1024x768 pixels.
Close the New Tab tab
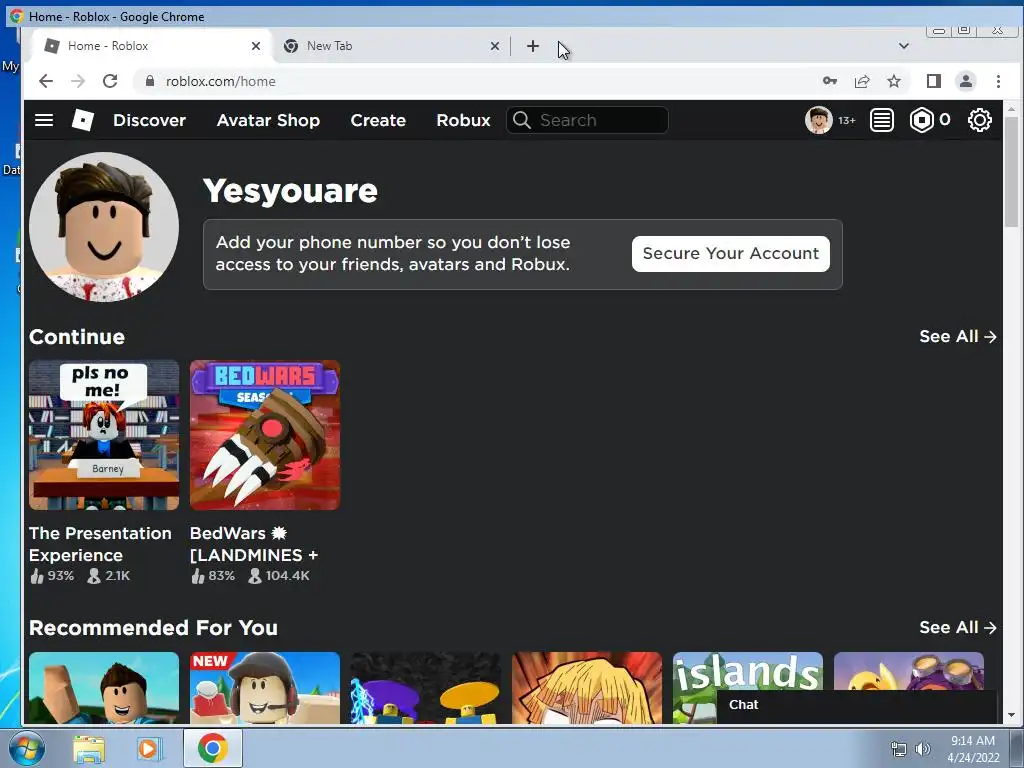click(x=495, y=46)
